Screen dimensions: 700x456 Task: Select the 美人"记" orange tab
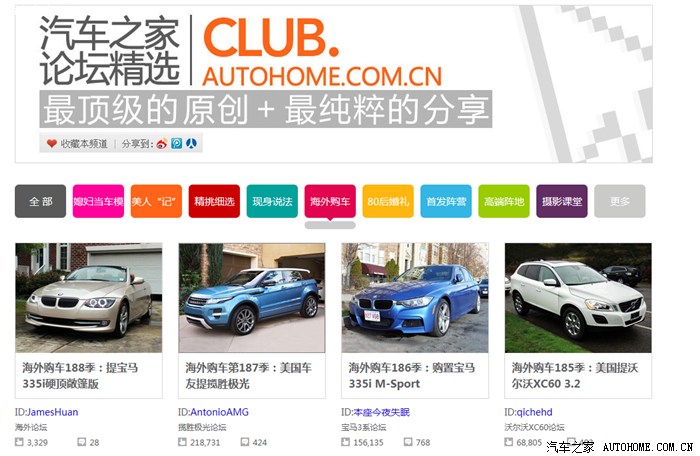(x=156, y=201)
